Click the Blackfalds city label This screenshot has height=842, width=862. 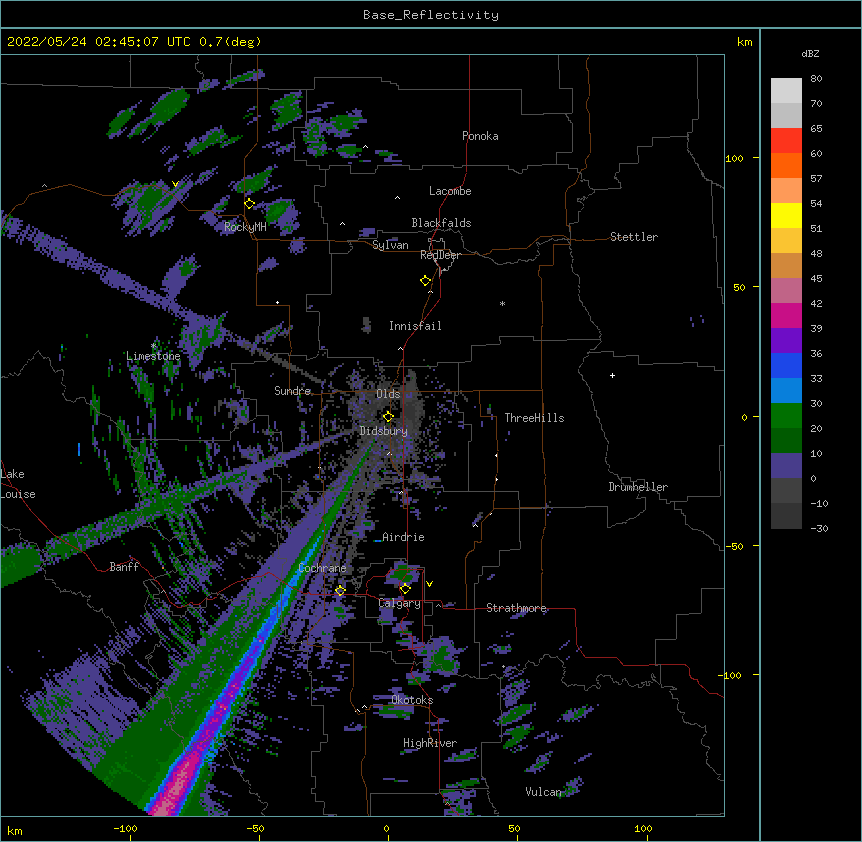coord(441,223)
